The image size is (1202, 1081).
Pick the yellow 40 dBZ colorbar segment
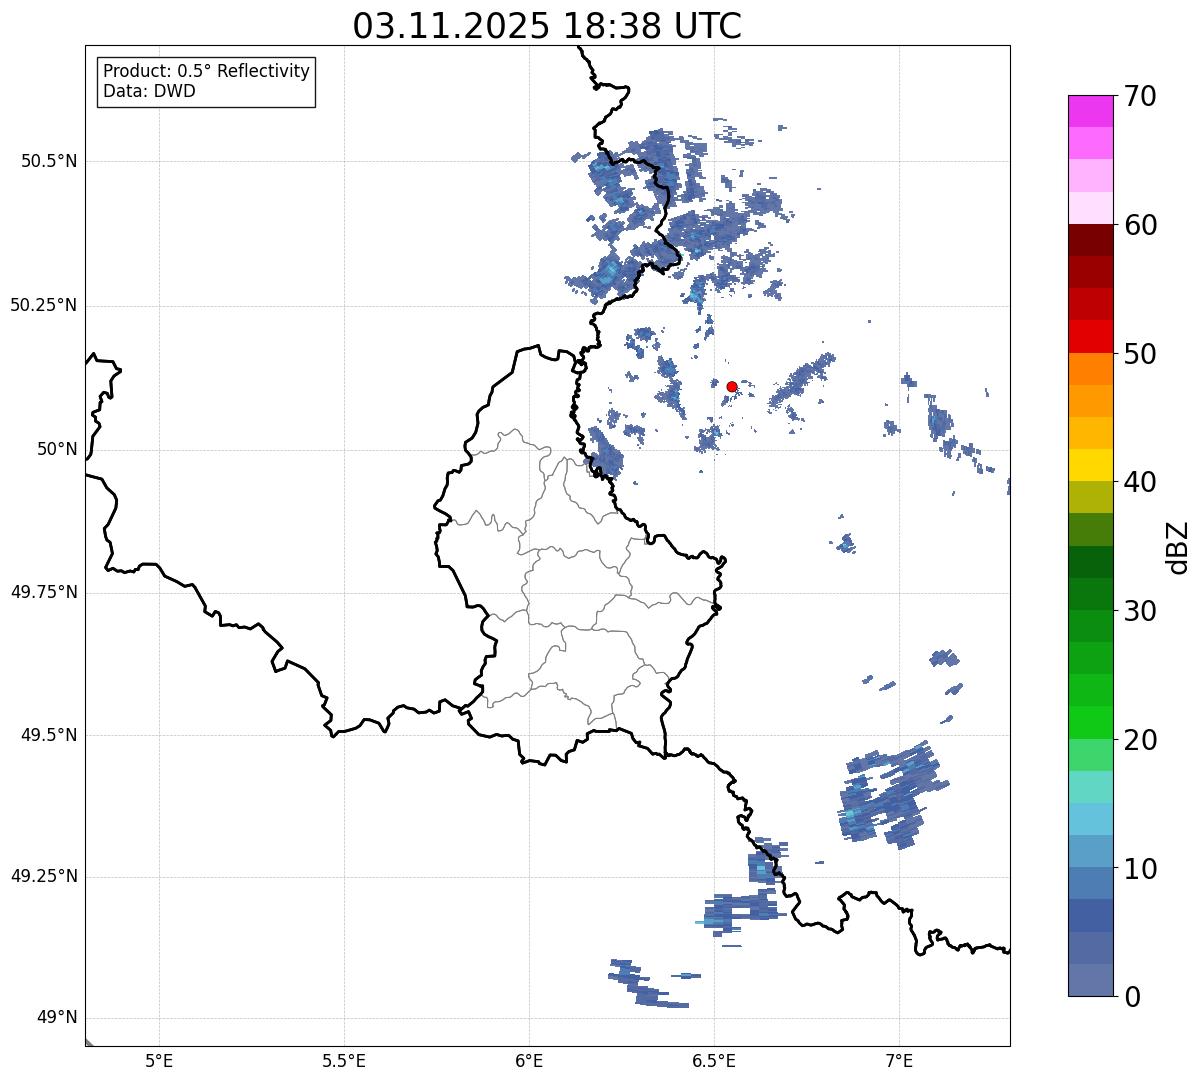1092,465
